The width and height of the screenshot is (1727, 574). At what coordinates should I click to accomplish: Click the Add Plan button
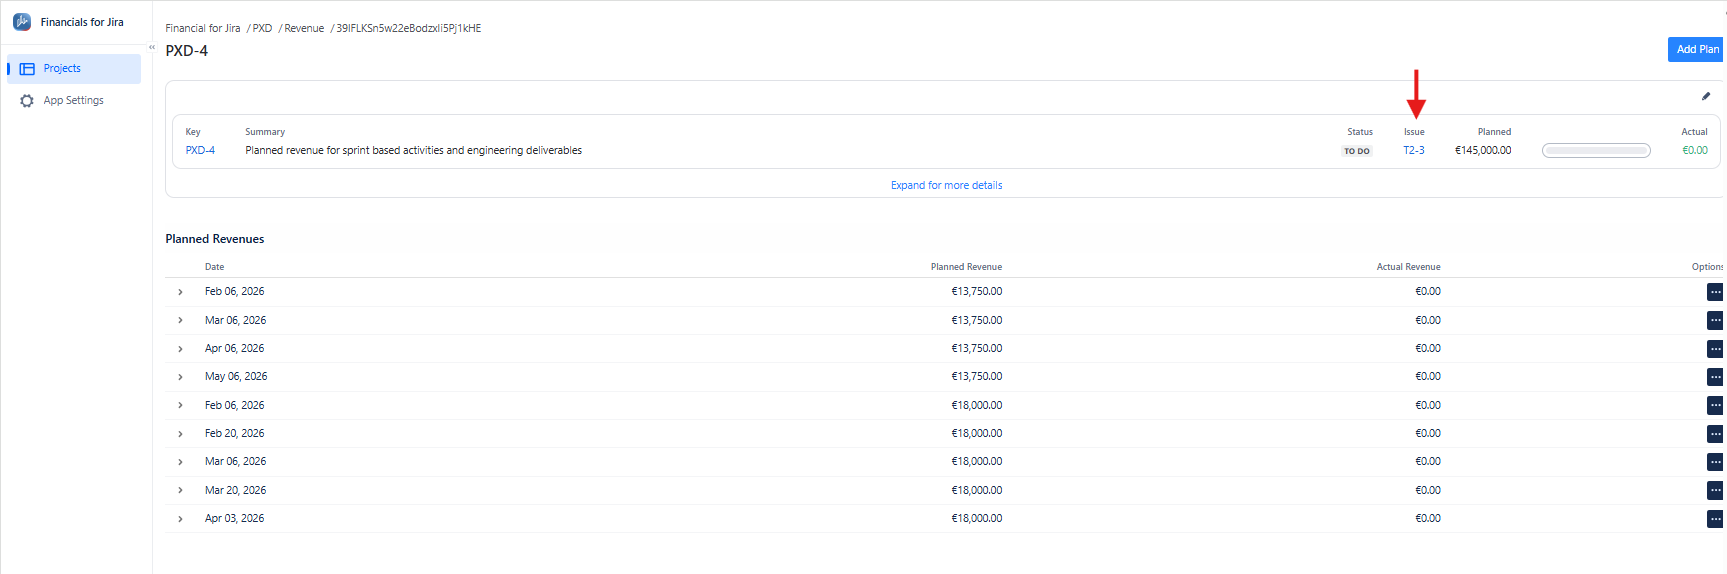coord(1697,49)
